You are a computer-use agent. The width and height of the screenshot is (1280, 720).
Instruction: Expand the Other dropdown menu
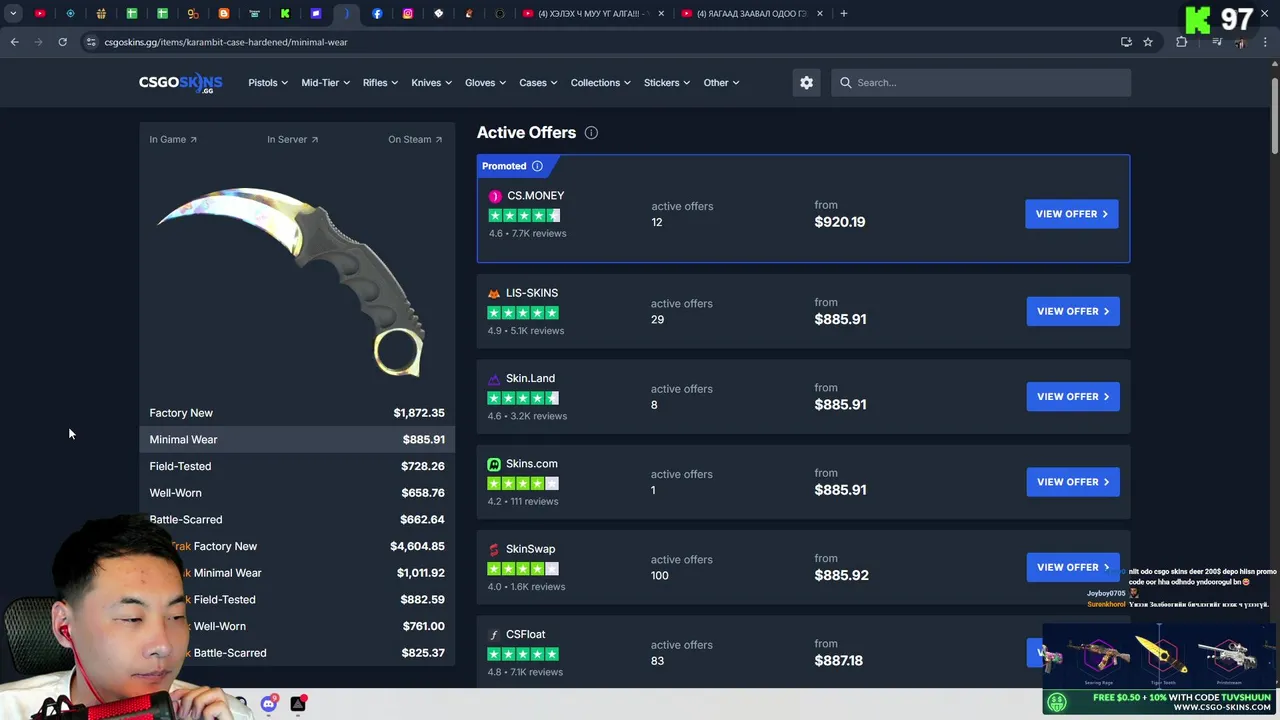click(x=721, y=83)
